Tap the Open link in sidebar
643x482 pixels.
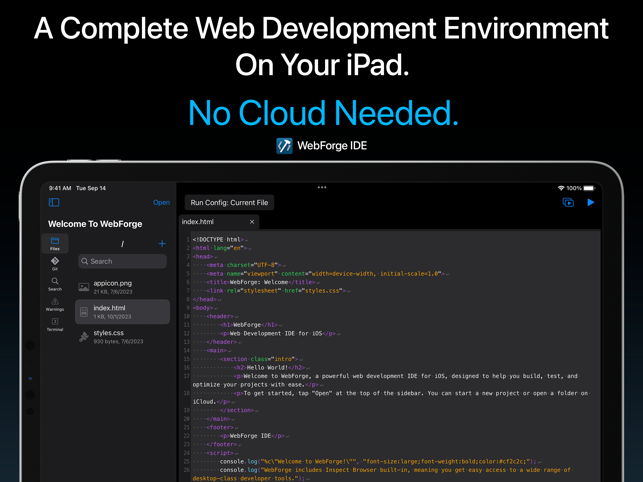(x=161, y=202)
